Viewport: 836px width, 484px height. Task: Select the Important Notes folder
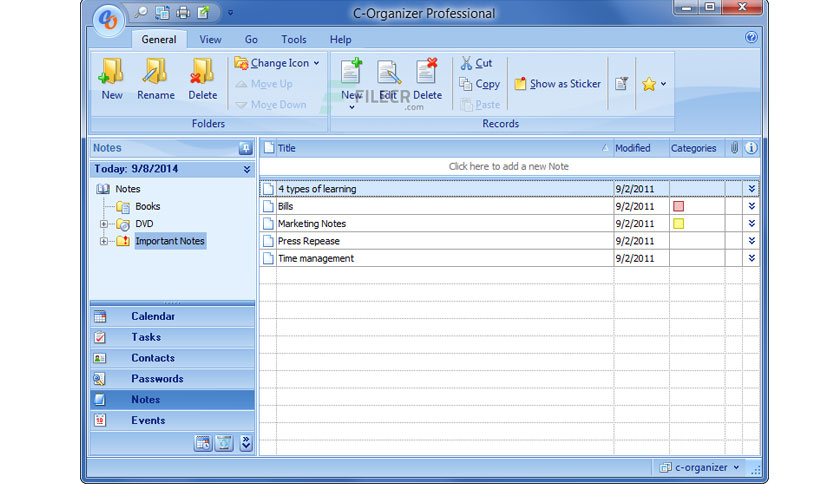coord(170,241)
